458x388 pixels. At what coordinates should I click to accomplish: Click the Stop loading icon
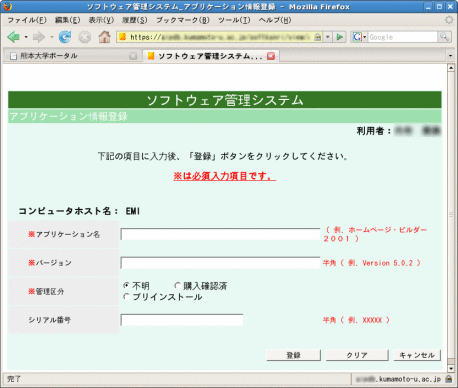click(85, 37)
